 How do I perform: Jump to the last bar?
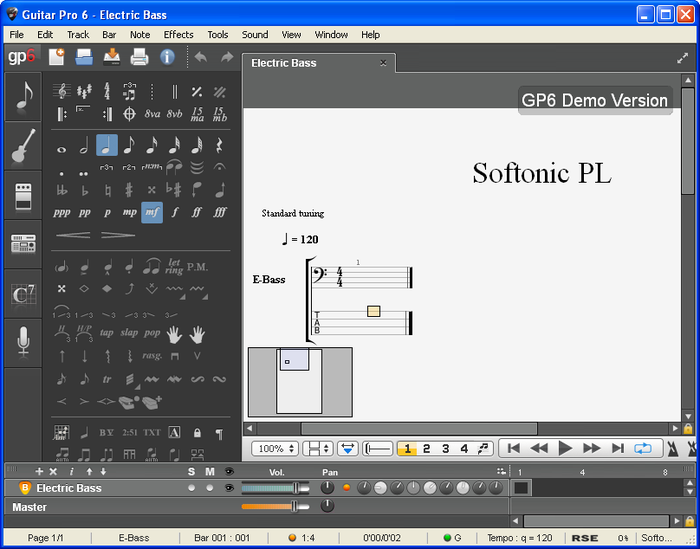pyautogui.click(x=617, y=448)
